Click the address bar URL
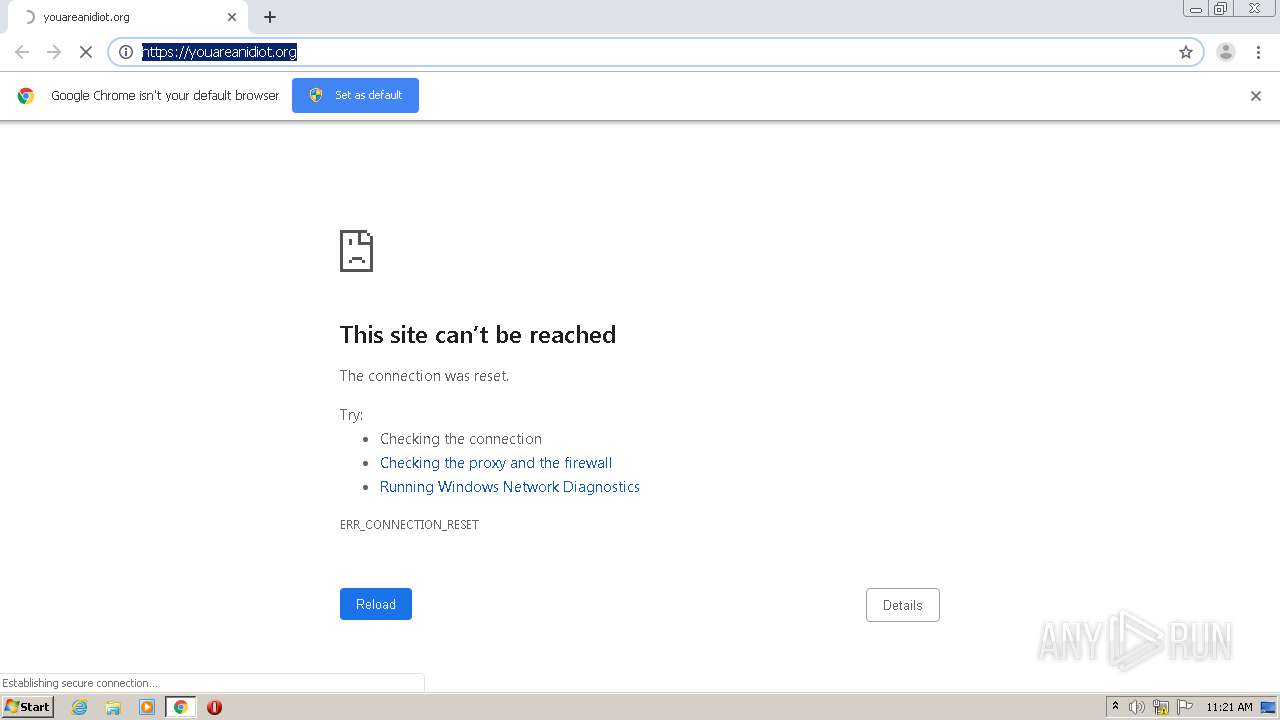The width and height of the screenshot is (1280, 720). pyautogui.click(x=219, y=52)
